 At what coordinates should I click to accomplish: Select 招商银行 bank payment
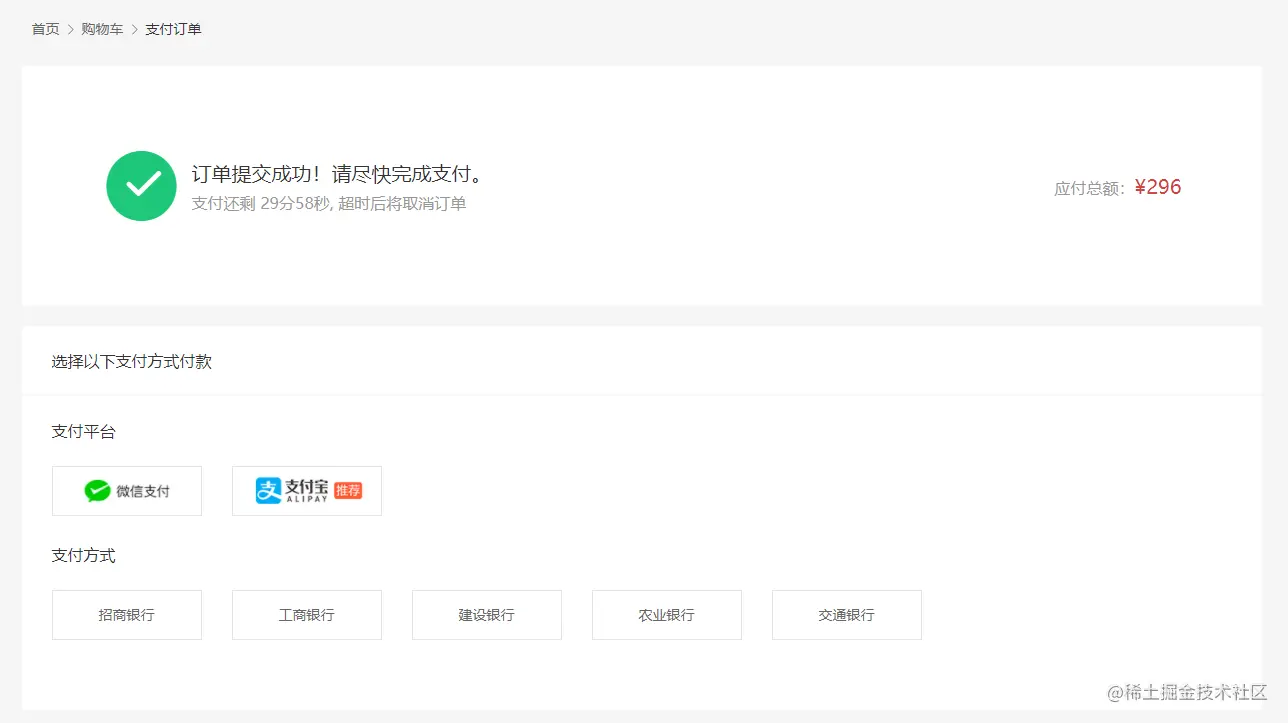click(127, 615)
